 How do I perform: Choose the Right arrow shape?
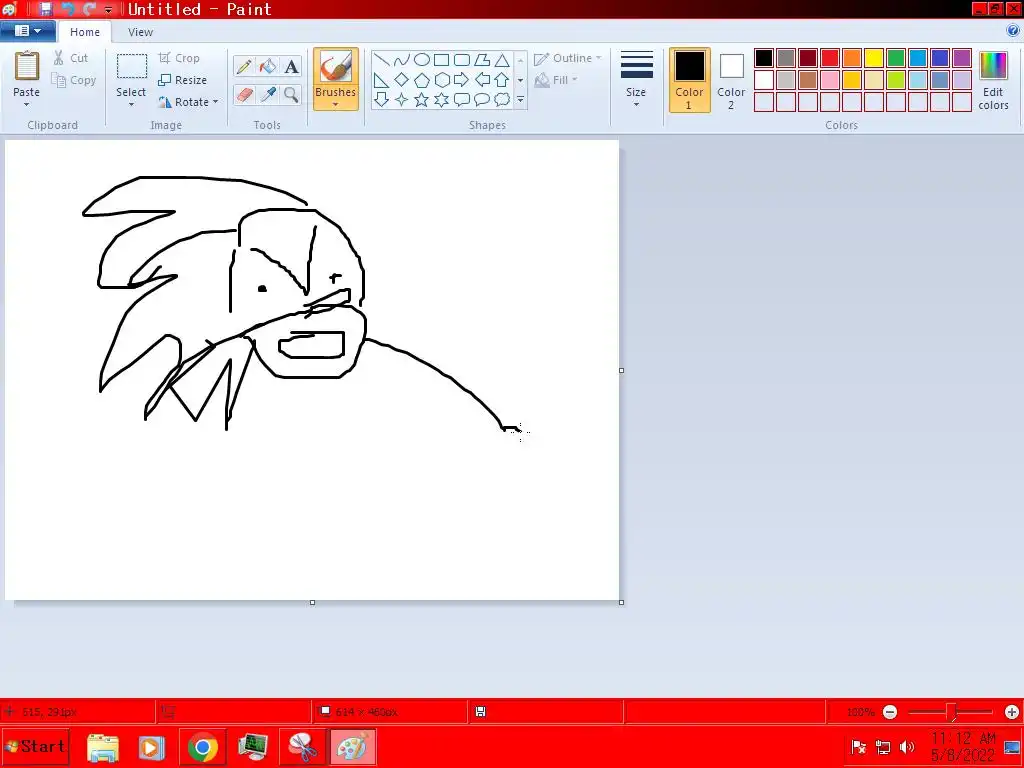[462, 80]
